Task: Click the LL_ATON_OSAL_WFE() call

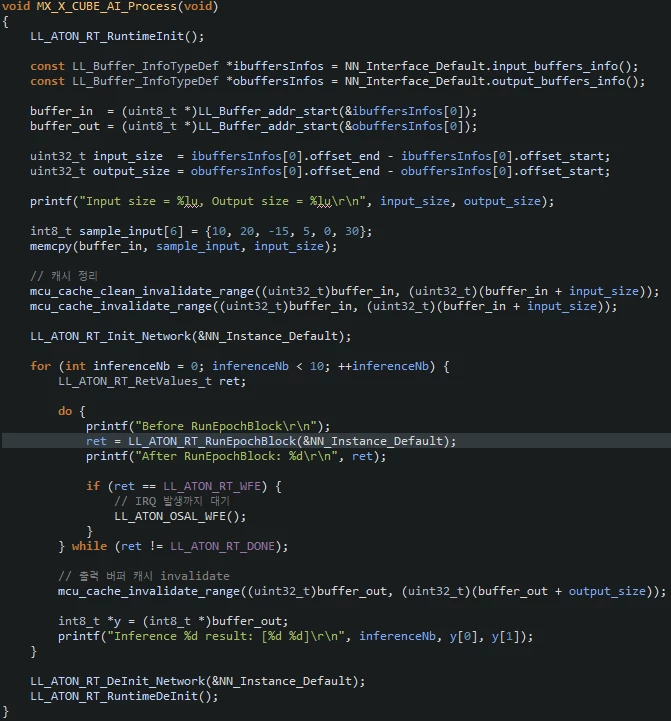Action: [180, 516]
